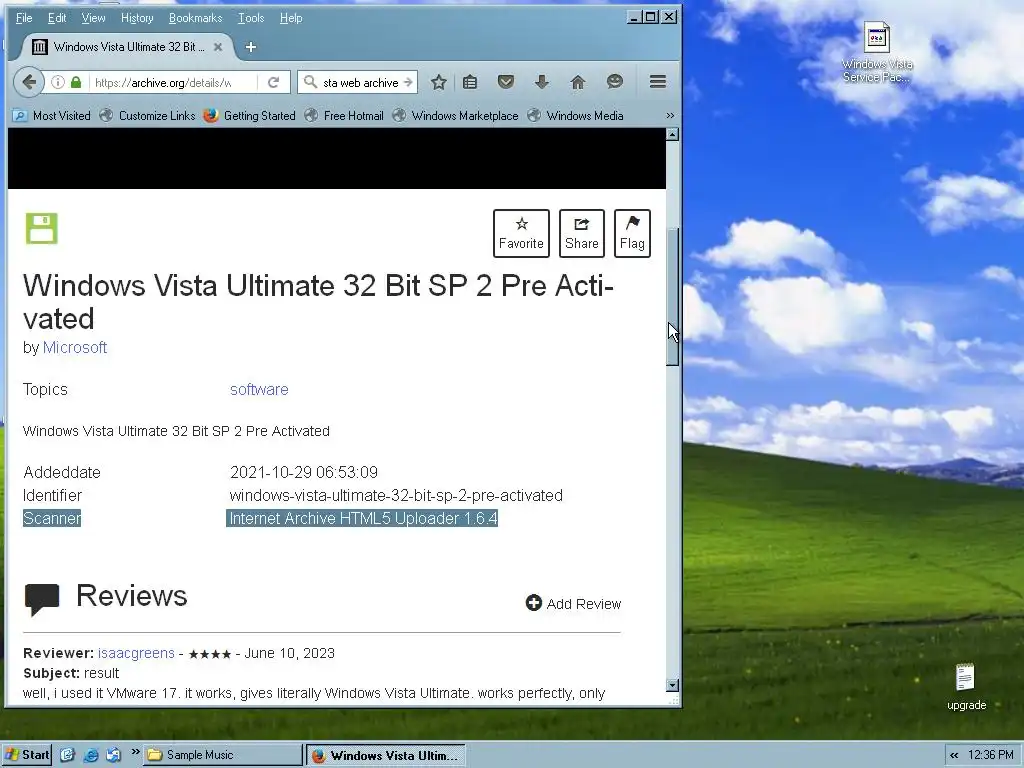Open the Help menu
This screenshot has height=768, width=1024.
pyautogui.click(x=291, y=18)
